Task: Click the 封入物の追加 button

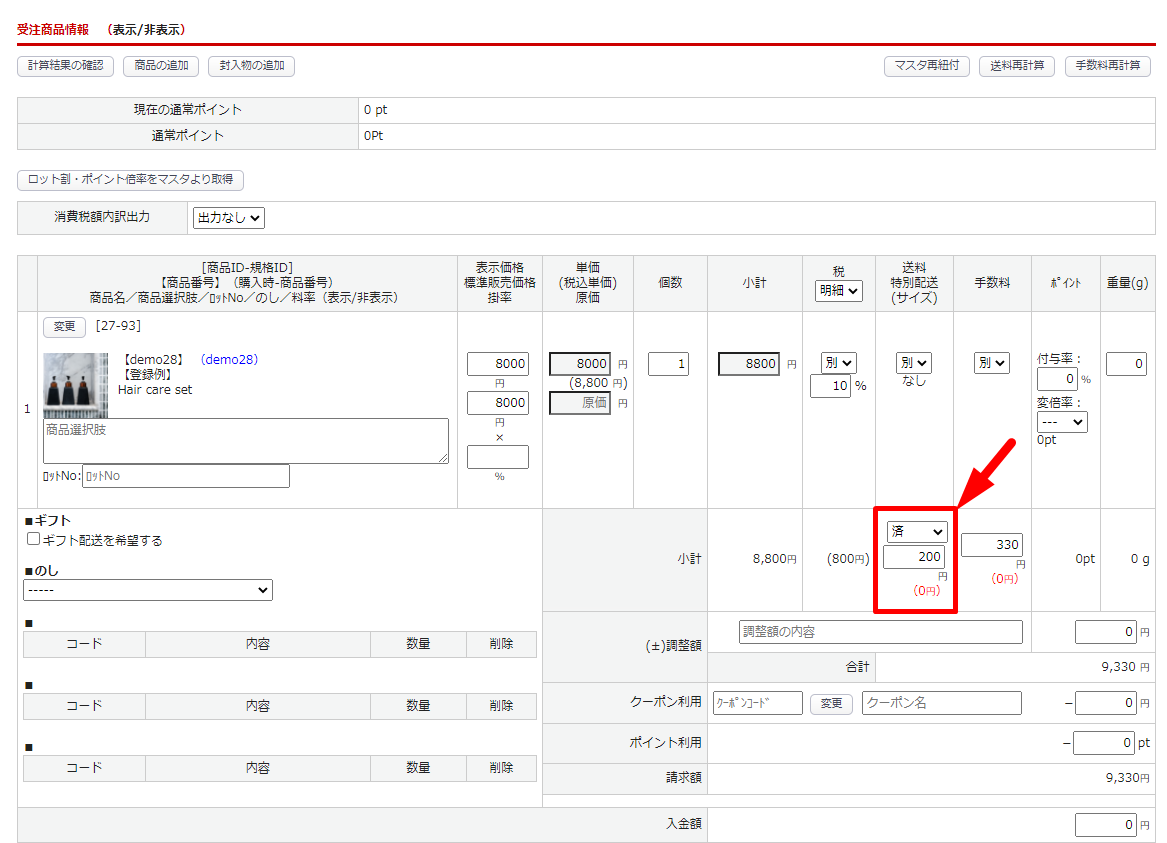Action: pyautogui.click(x=251, y=66)
